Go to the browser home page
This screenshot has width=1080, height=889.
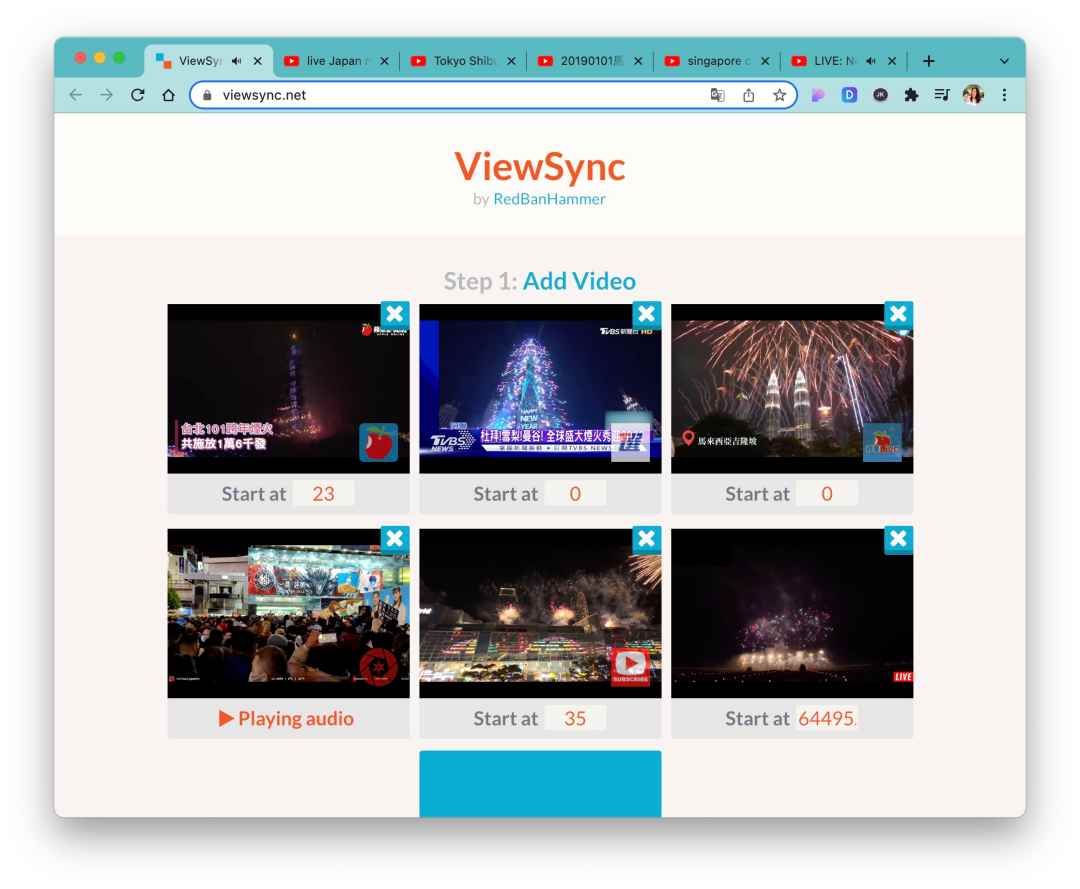[x=168, y=95]
